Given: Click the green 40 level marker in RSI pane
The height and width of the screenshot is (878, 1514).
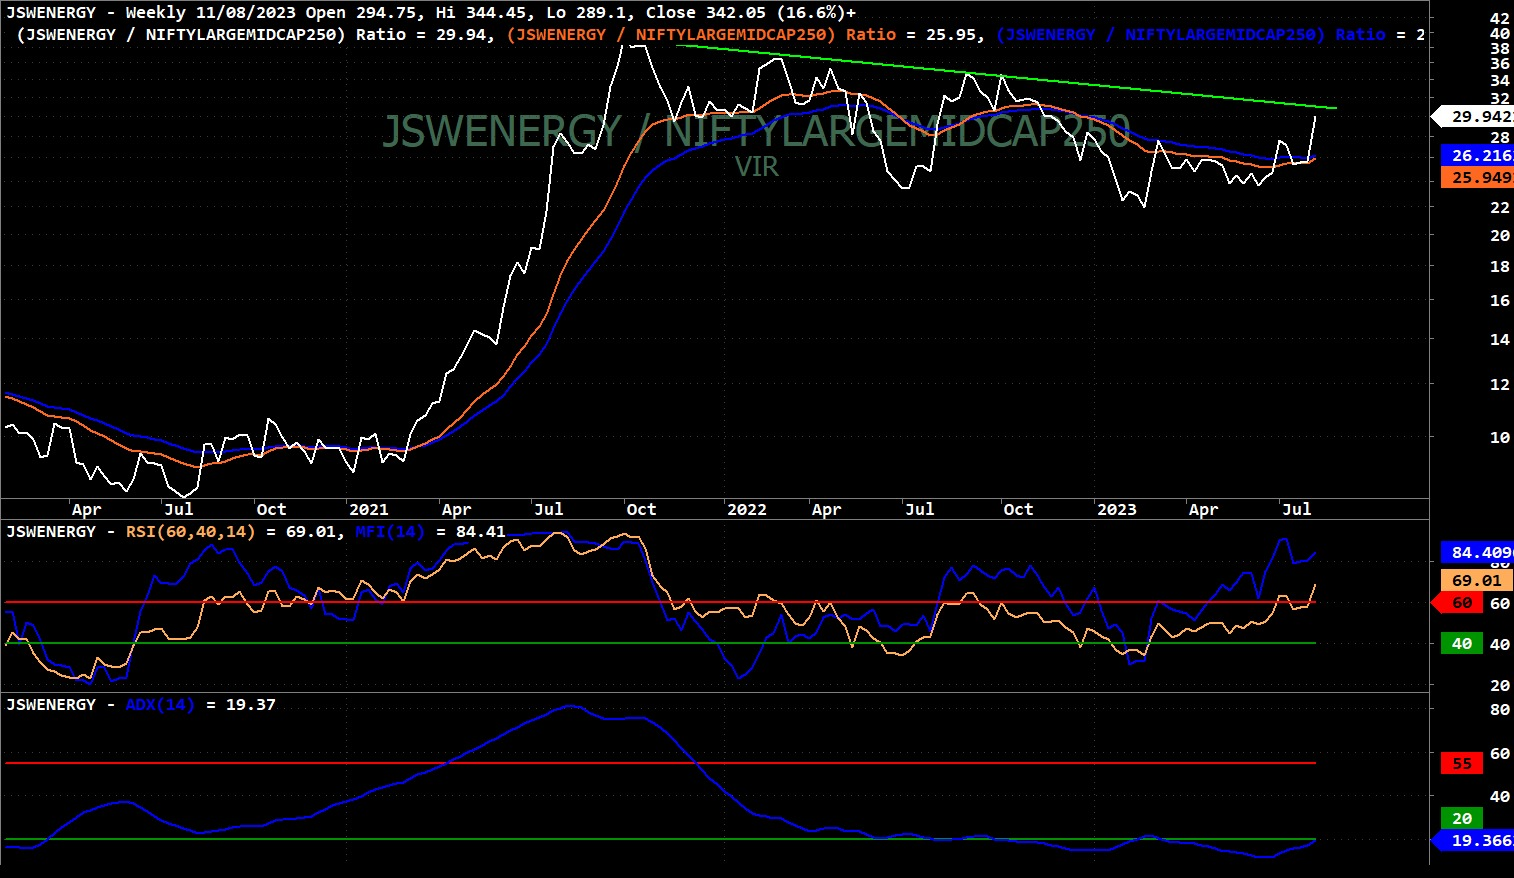Looking at the screenshot, I should (1462, 644).
